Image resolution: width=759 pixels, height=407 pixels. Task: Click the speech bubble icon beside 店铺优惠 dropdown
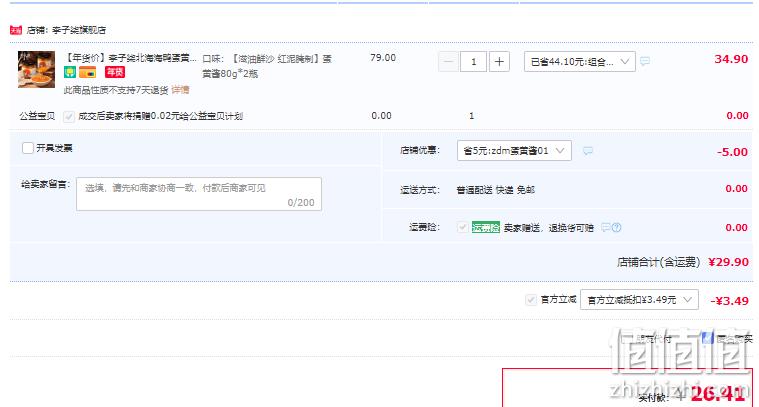[x=588, y=151]
